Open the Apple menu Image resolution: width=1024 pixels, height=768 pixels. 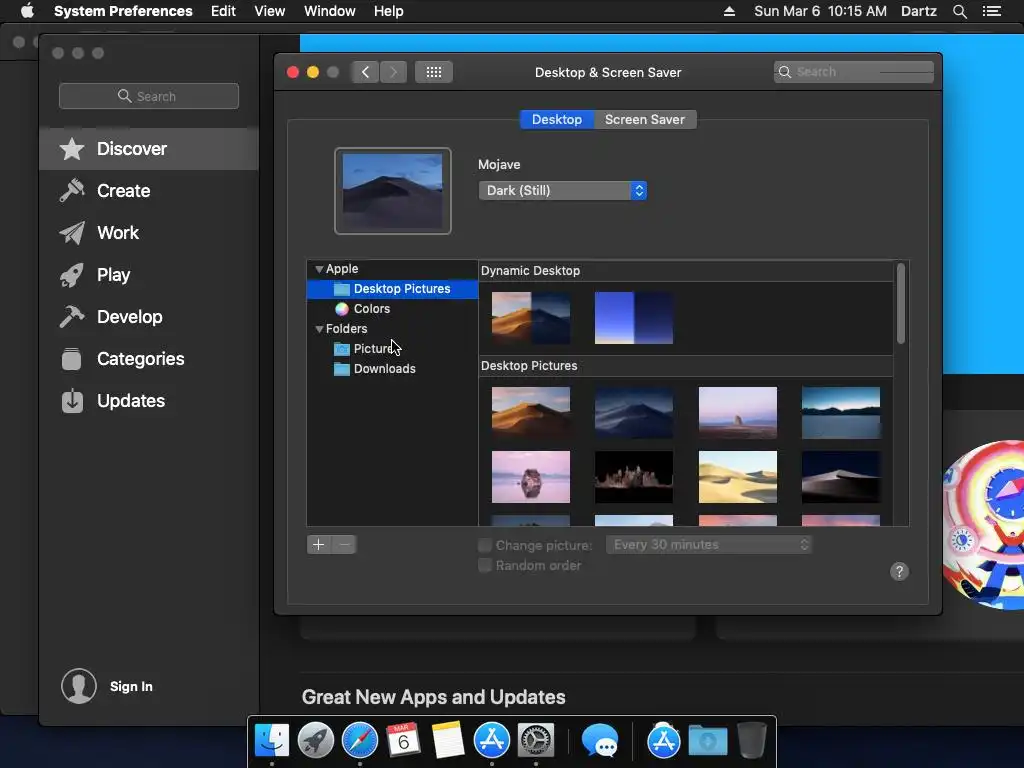pos(27,11)
